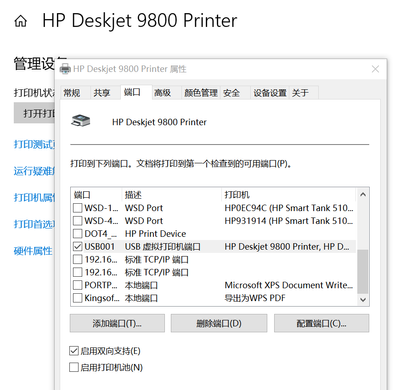
Task: Click the home icon beside the printer title
Action: click(x=21, y=21)
